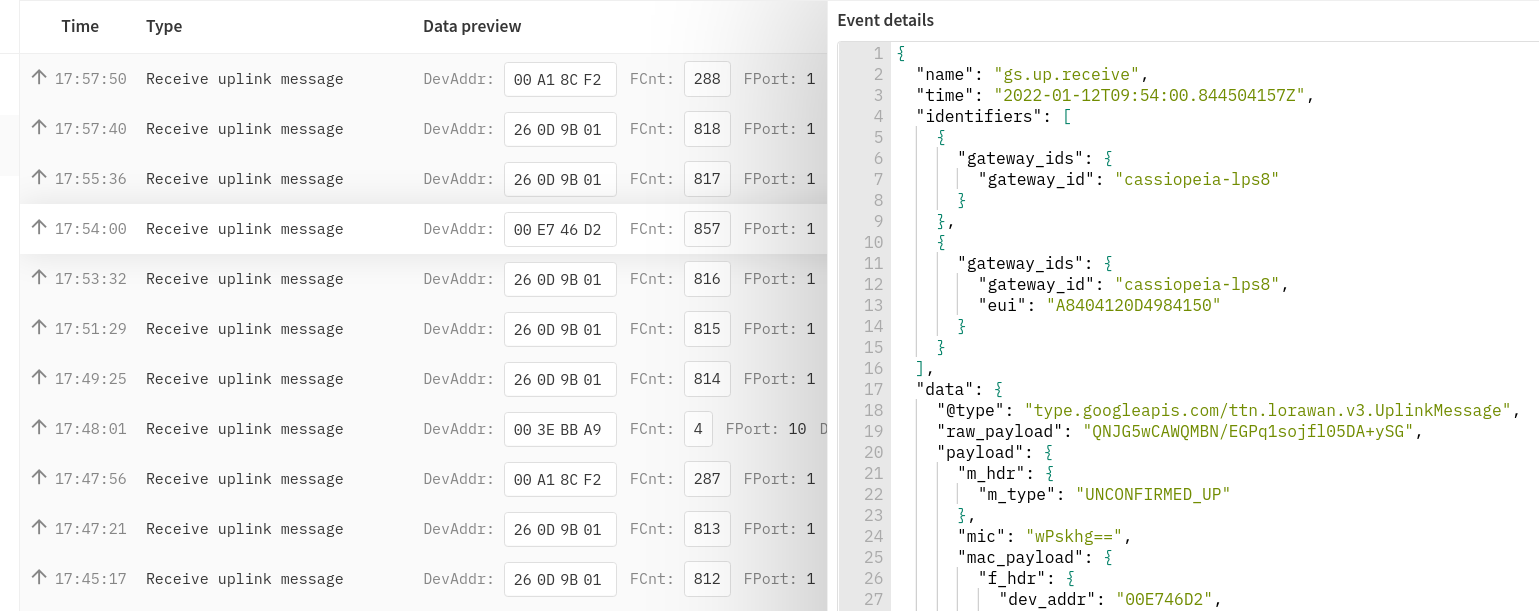Click the Time column header
The height and width of the screenshot is (611, 1539).
[80, 26]
